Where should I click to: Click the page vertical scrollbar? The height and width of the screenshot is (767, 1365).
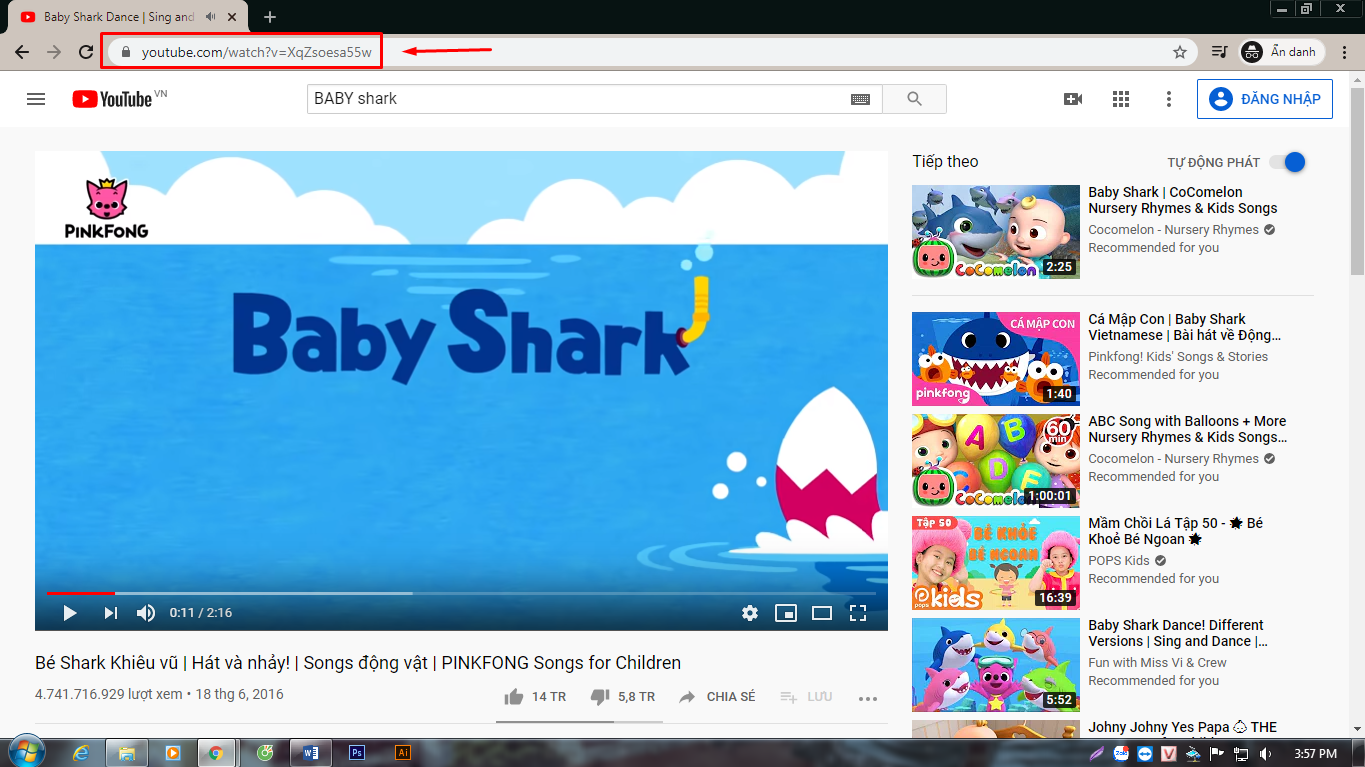1357,180
